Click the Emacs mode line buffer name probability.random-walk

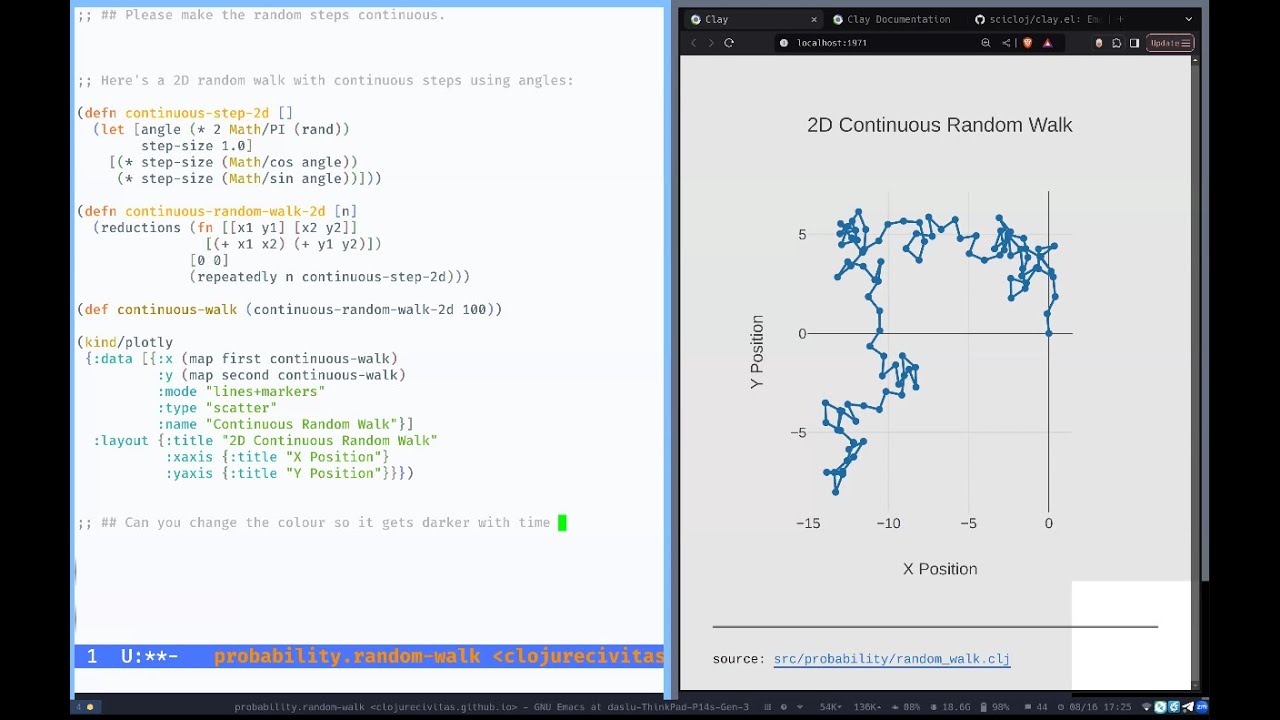(349, 657)
